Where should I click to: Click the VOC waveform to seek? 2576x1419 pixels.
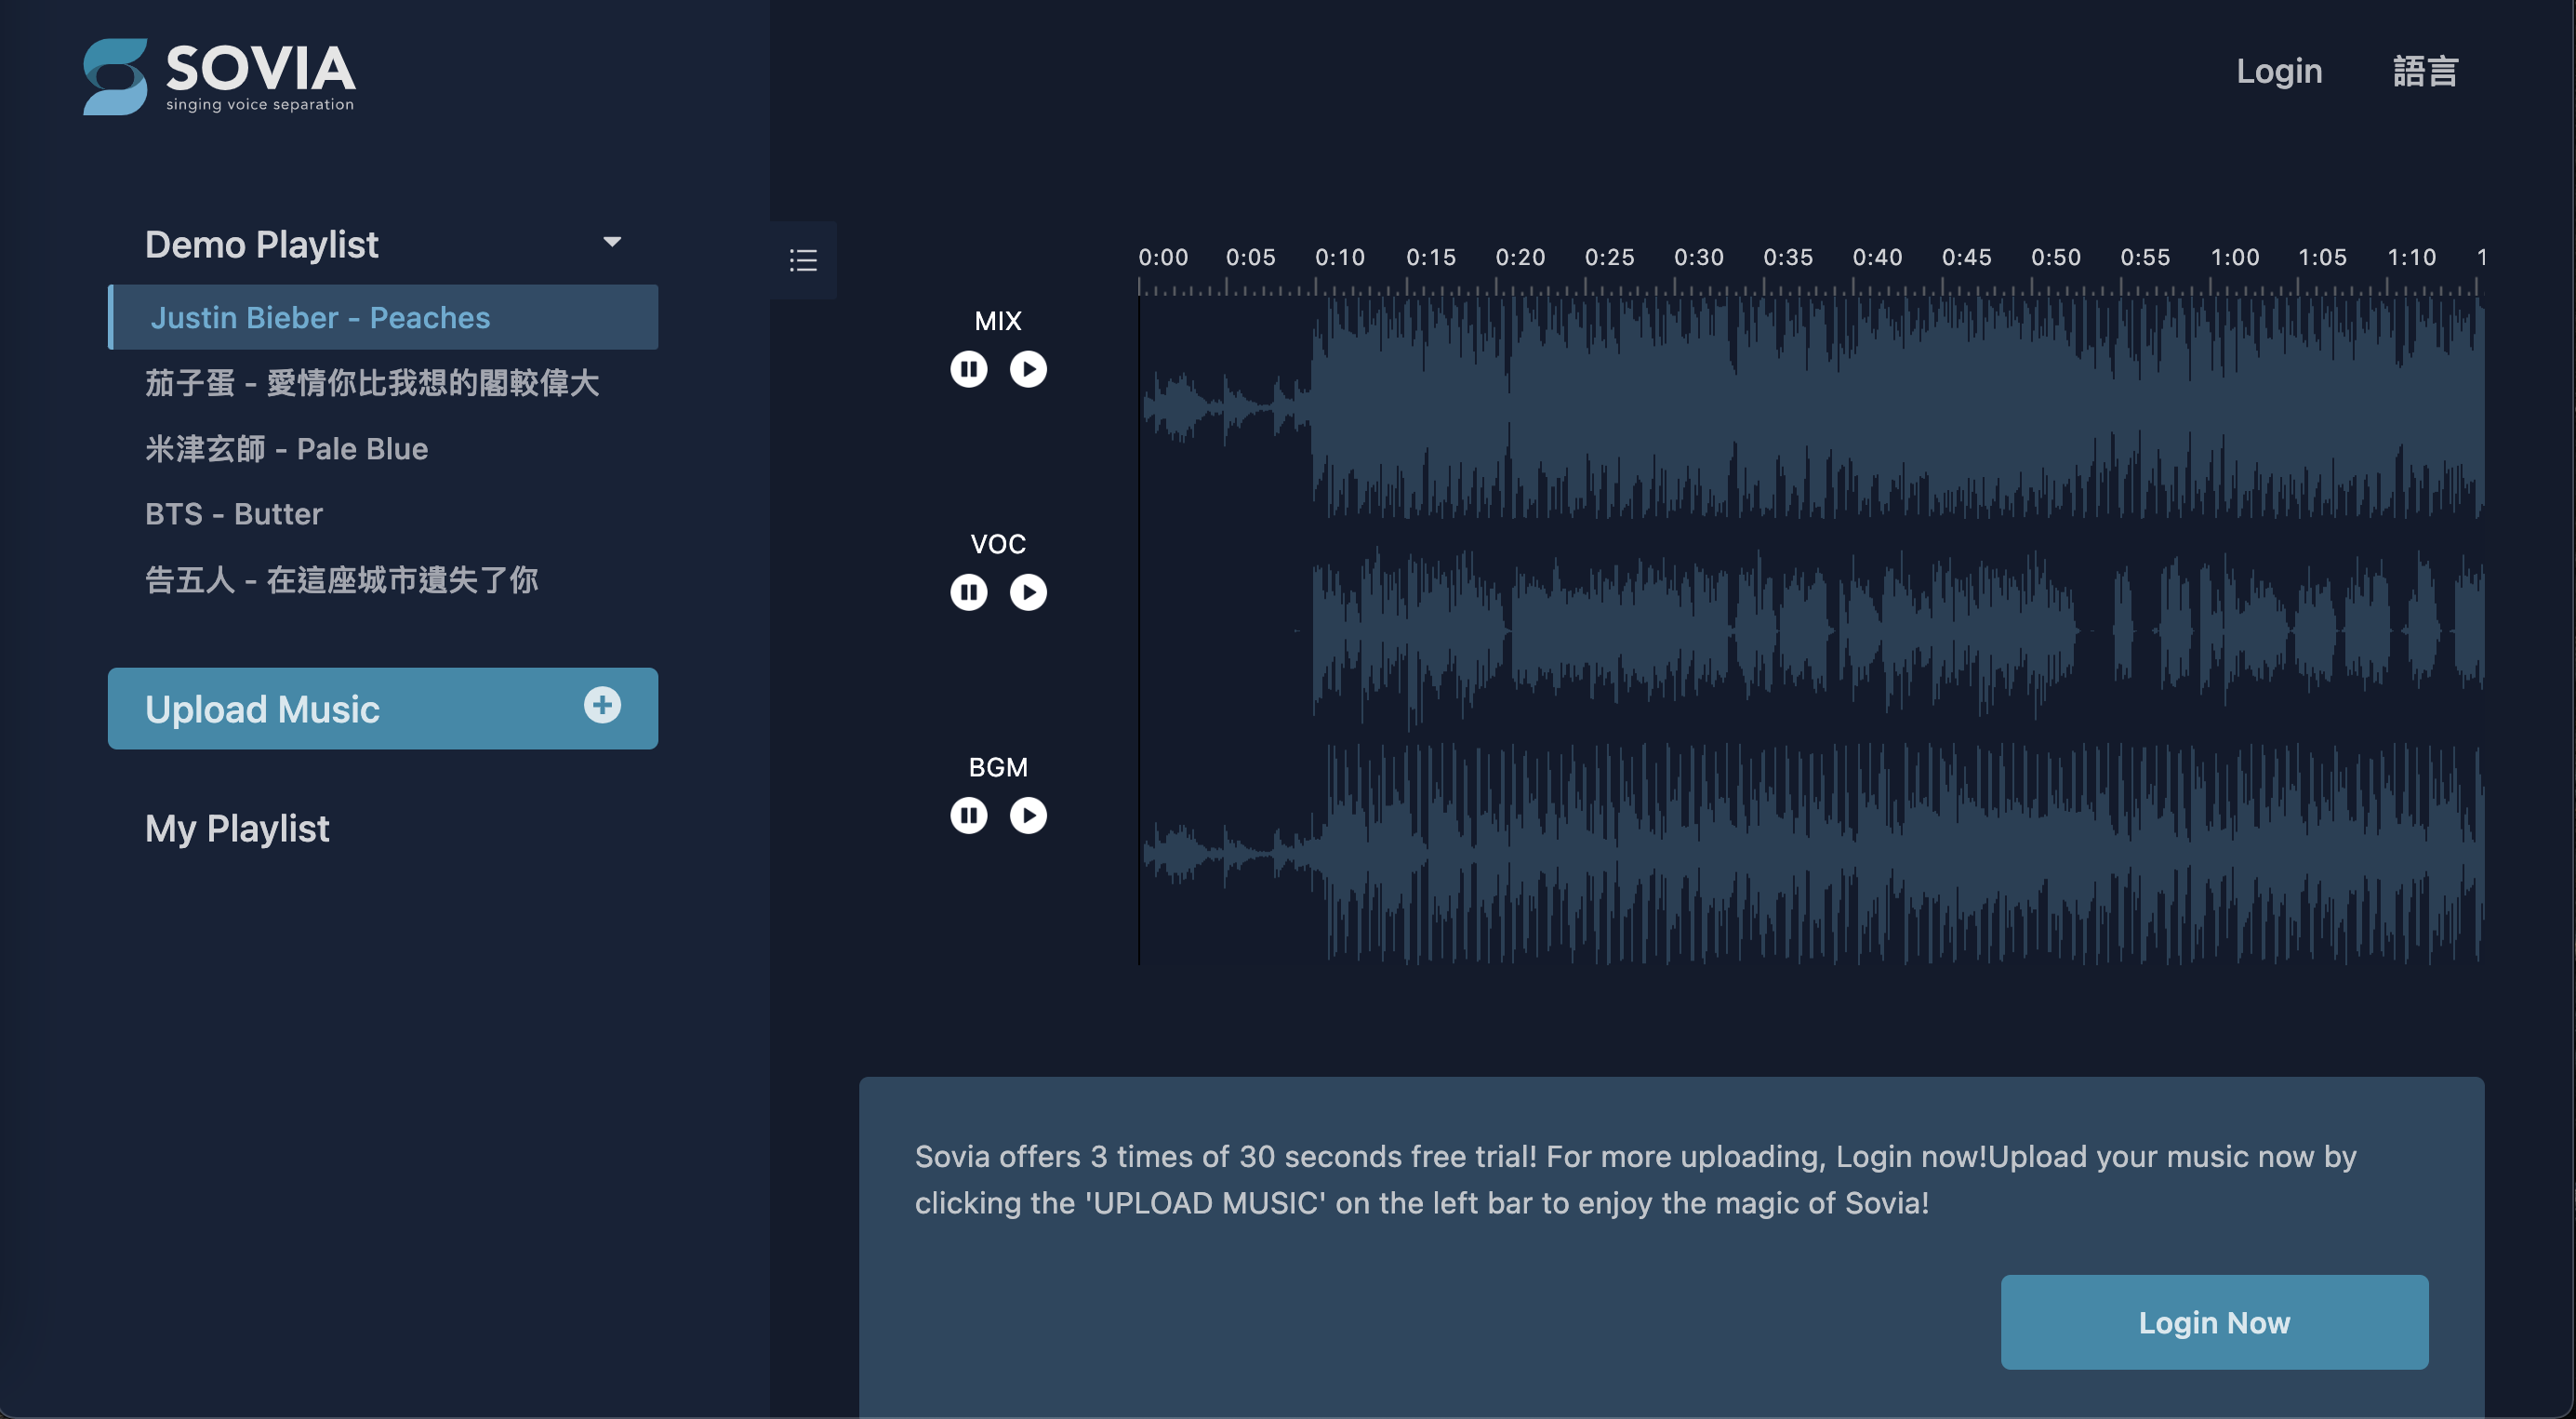click(1811, 631)
